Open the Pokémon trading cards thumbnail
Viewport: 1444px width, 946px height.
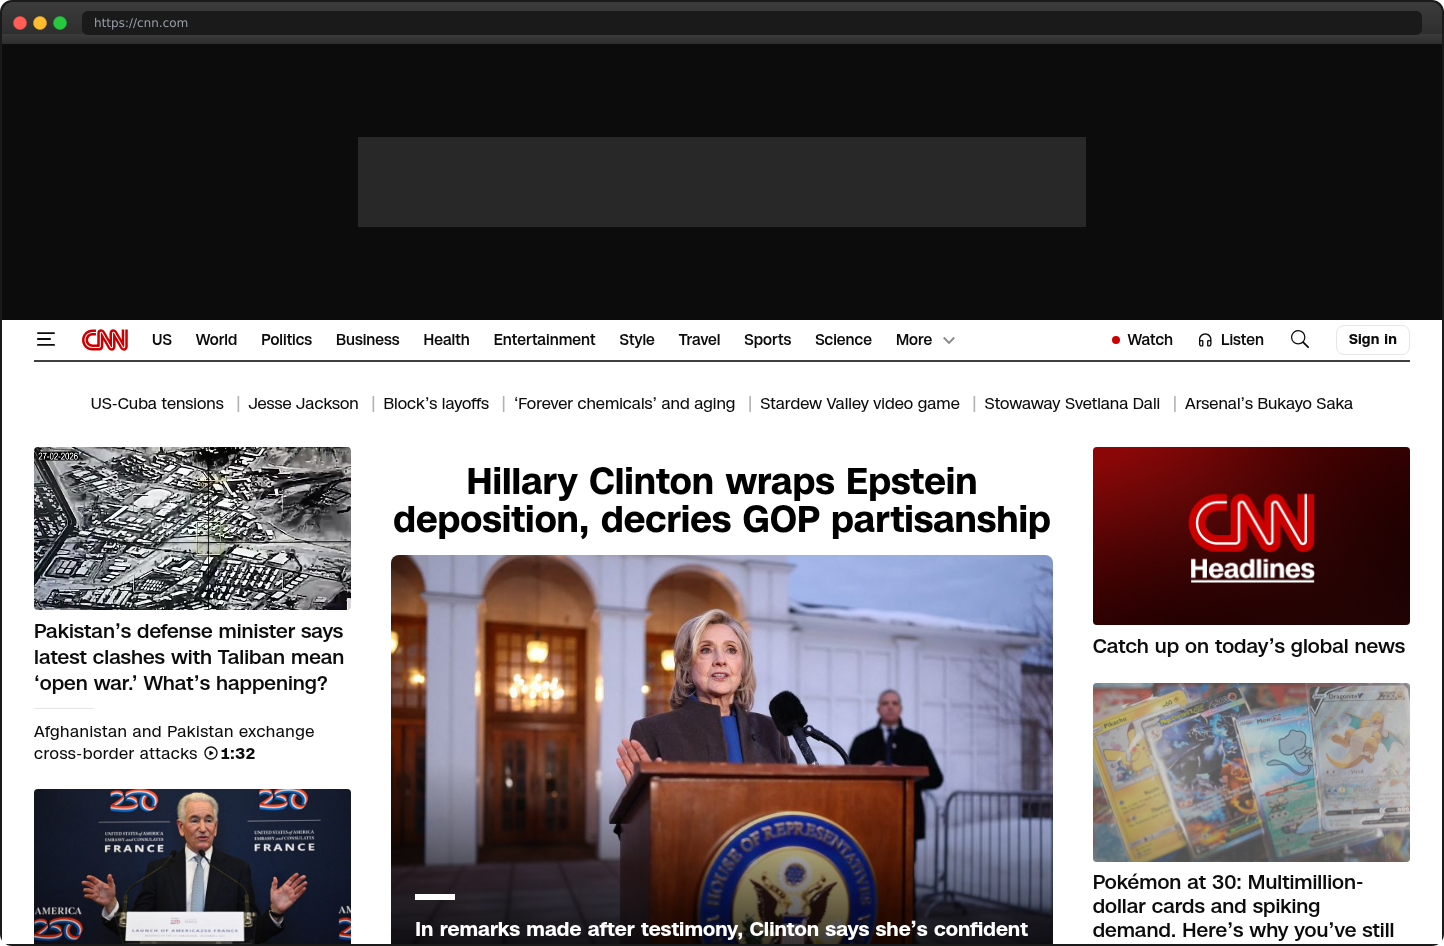(x=1251, y=771)
